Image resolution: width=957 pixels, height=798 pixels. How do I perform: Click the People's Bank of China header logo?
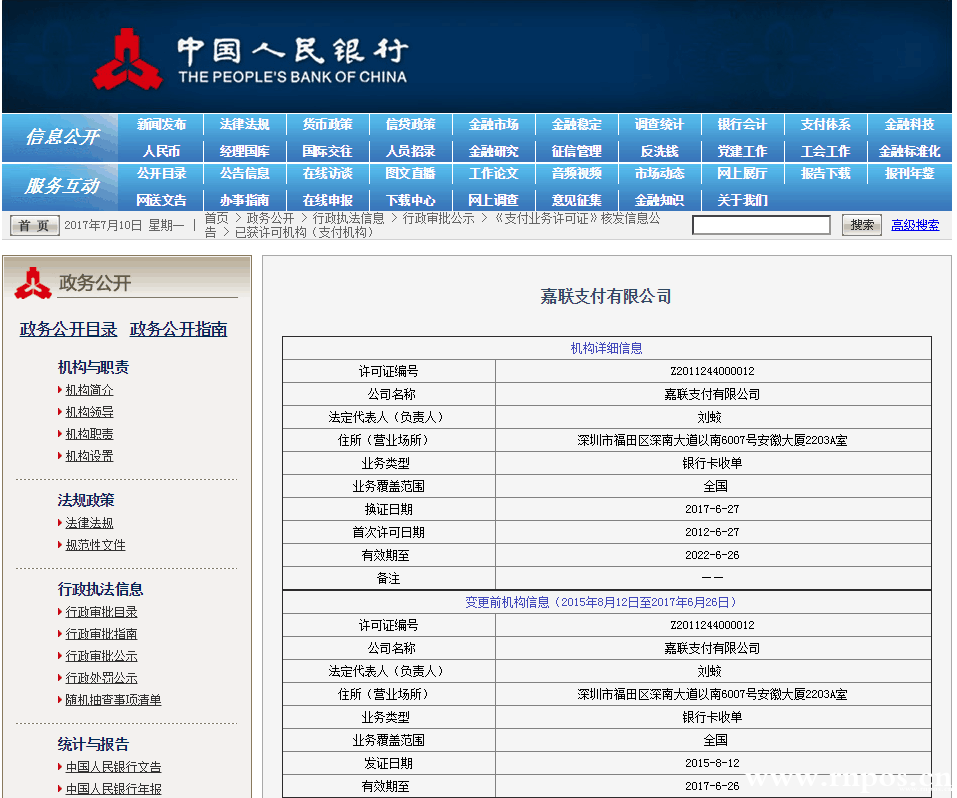(250, 60)
